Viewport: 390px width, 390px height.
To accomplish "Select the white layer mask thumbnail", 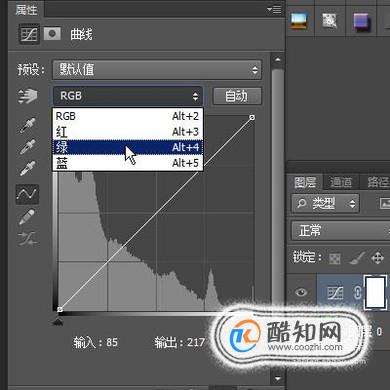I will coord(376,292).
